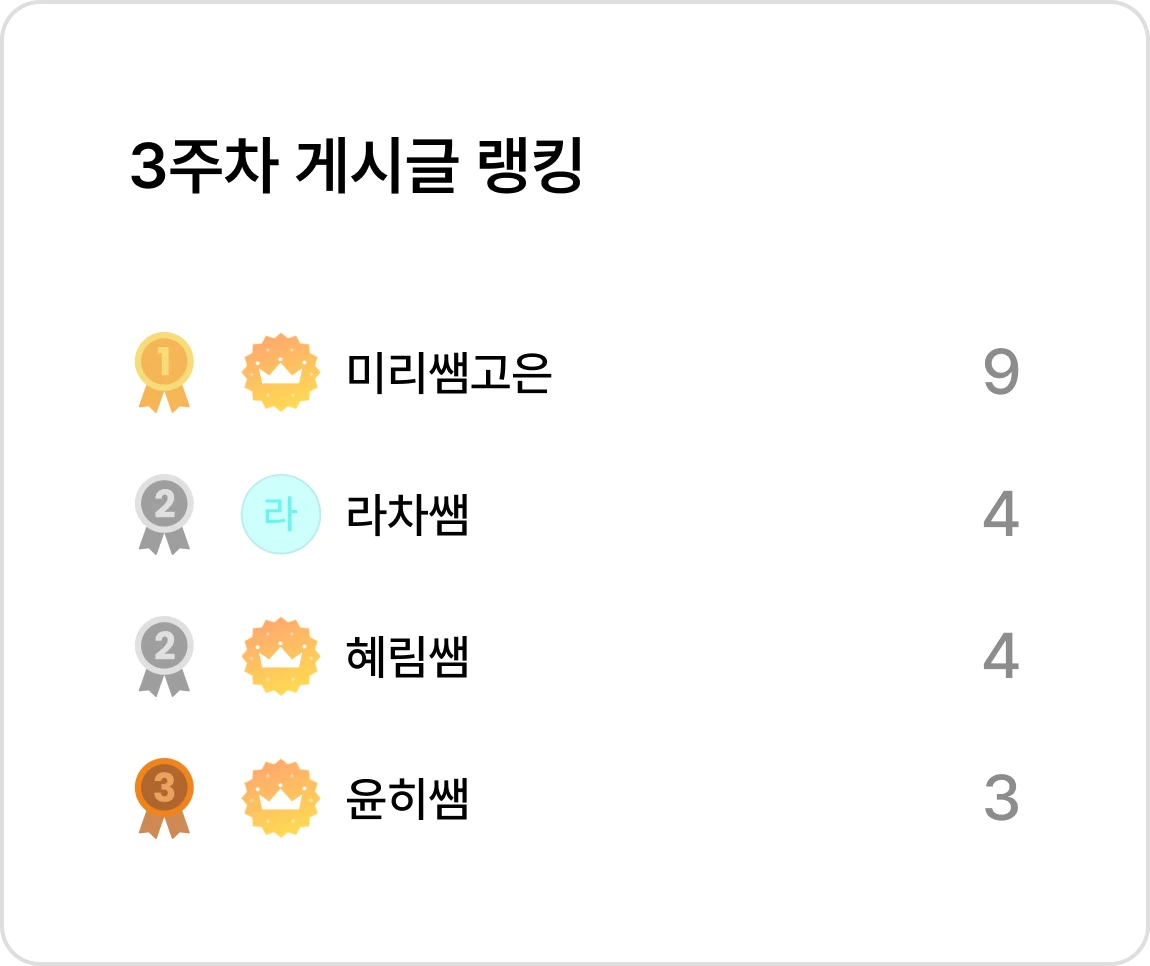This screenshot has height=966, width=1150.
Task: Open 혜림쌤's crown badge avatar
Action: click(x=281, y=656)
